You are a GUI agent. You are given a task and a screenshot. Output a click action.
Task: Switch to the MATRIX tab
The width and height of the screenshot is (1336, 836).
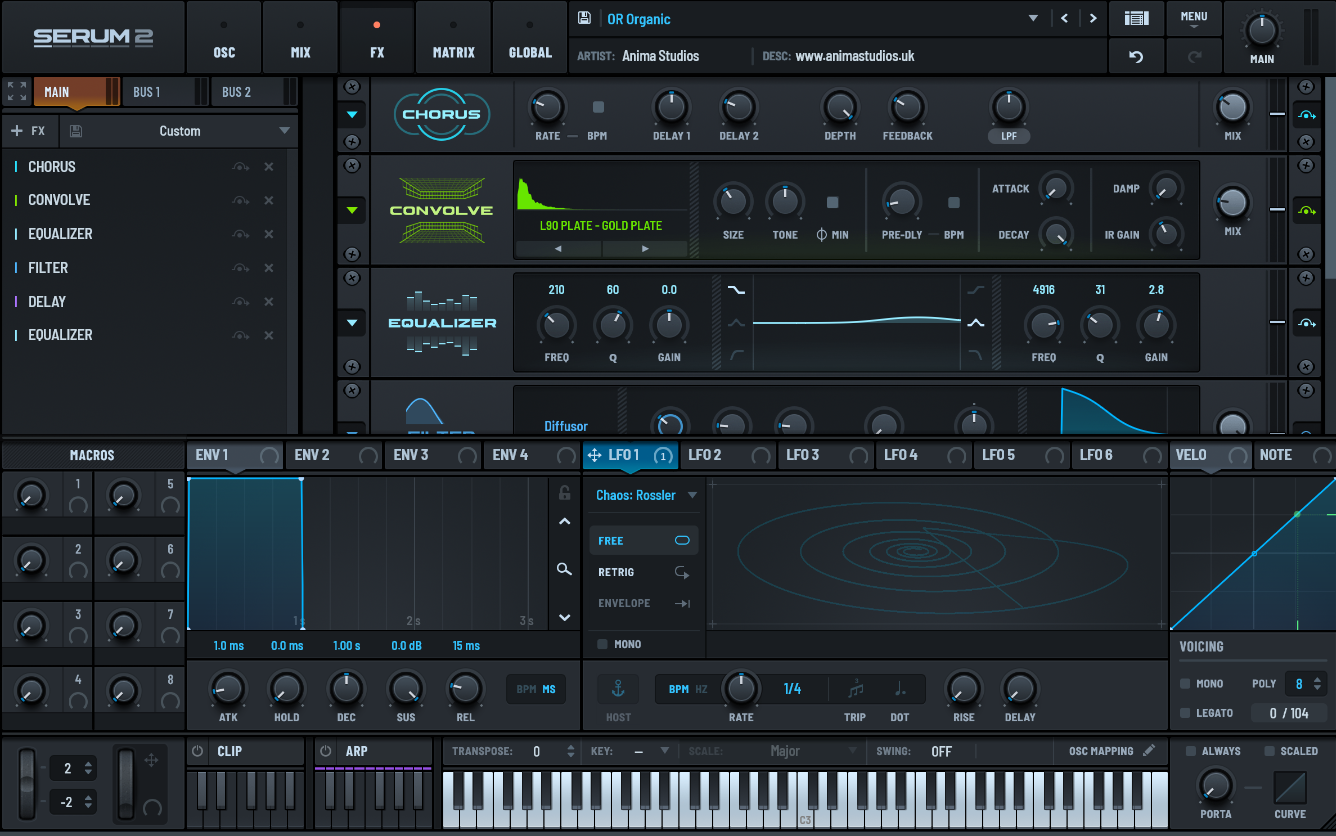coord(453,38)
